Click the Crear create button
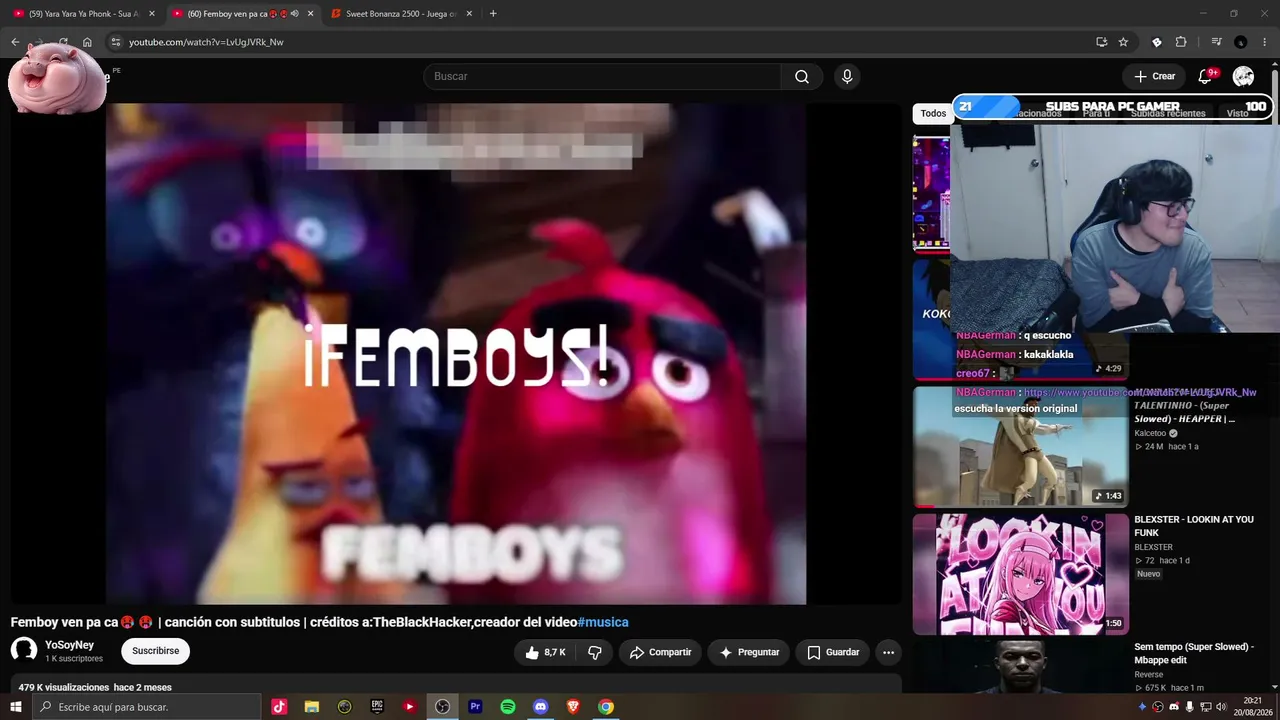 pos(1154,77)
